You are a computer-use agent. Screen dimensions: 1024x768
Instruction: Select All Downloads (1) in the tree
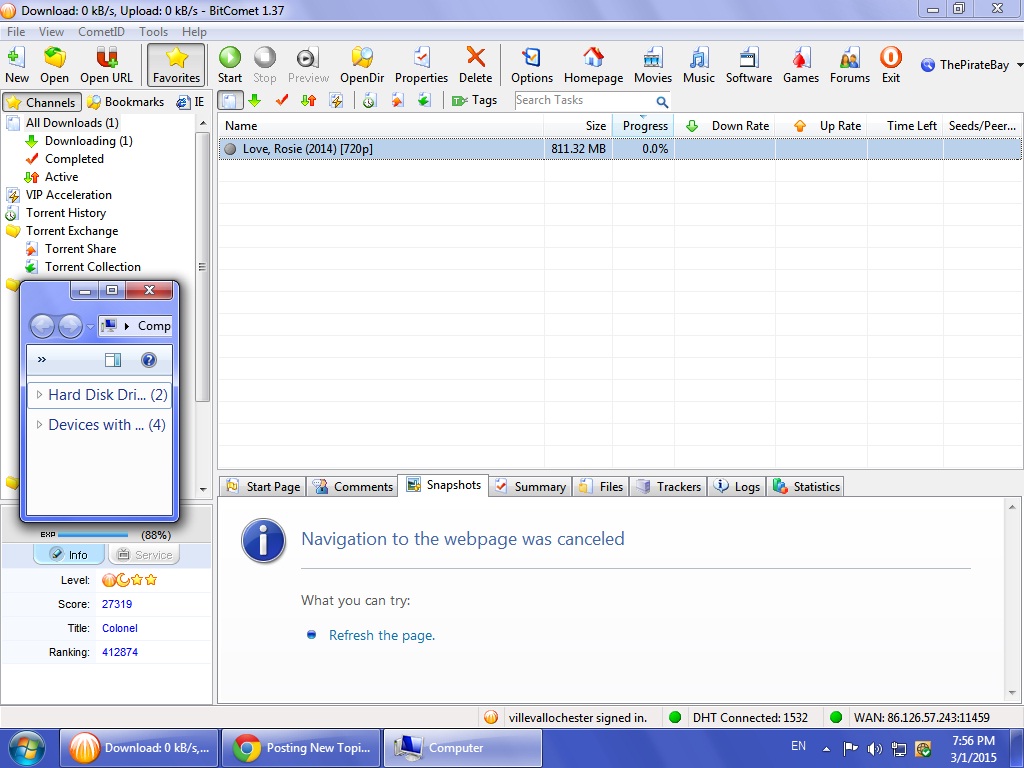[72, 123]
